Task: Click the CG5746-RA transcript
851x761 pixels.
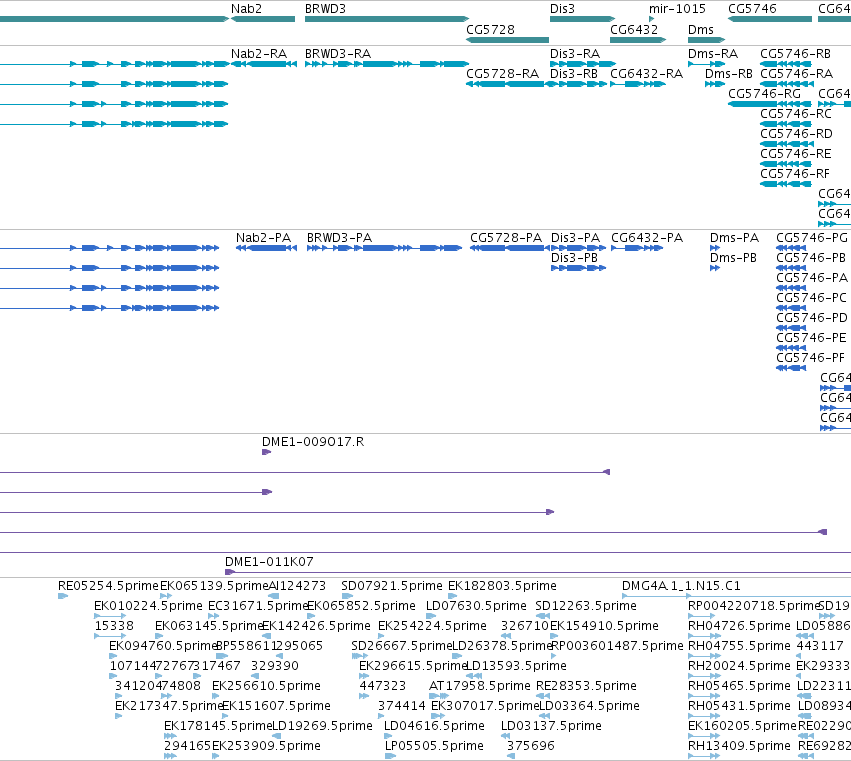Action: [x=787, y=84]
